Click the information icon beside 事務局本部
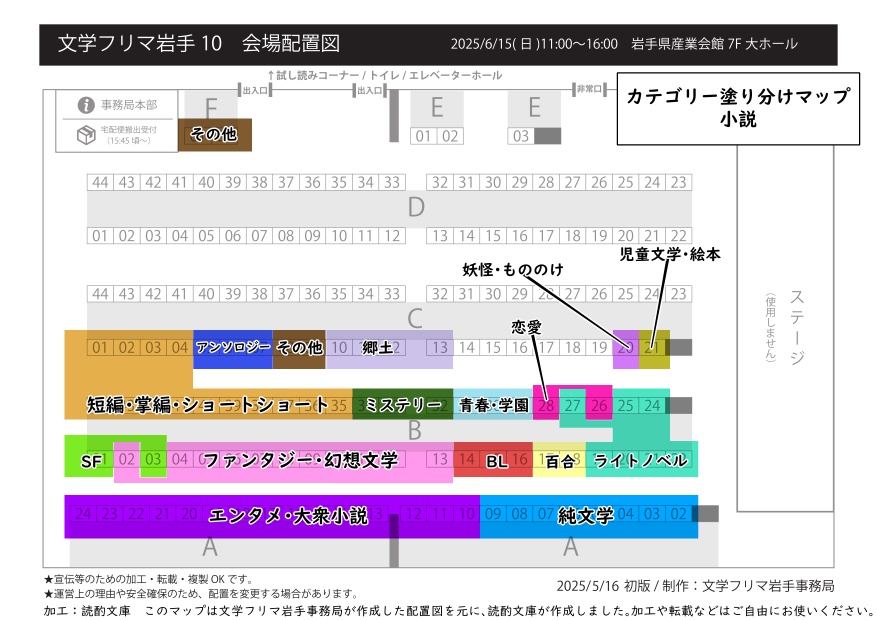 (x=87, y=104)
